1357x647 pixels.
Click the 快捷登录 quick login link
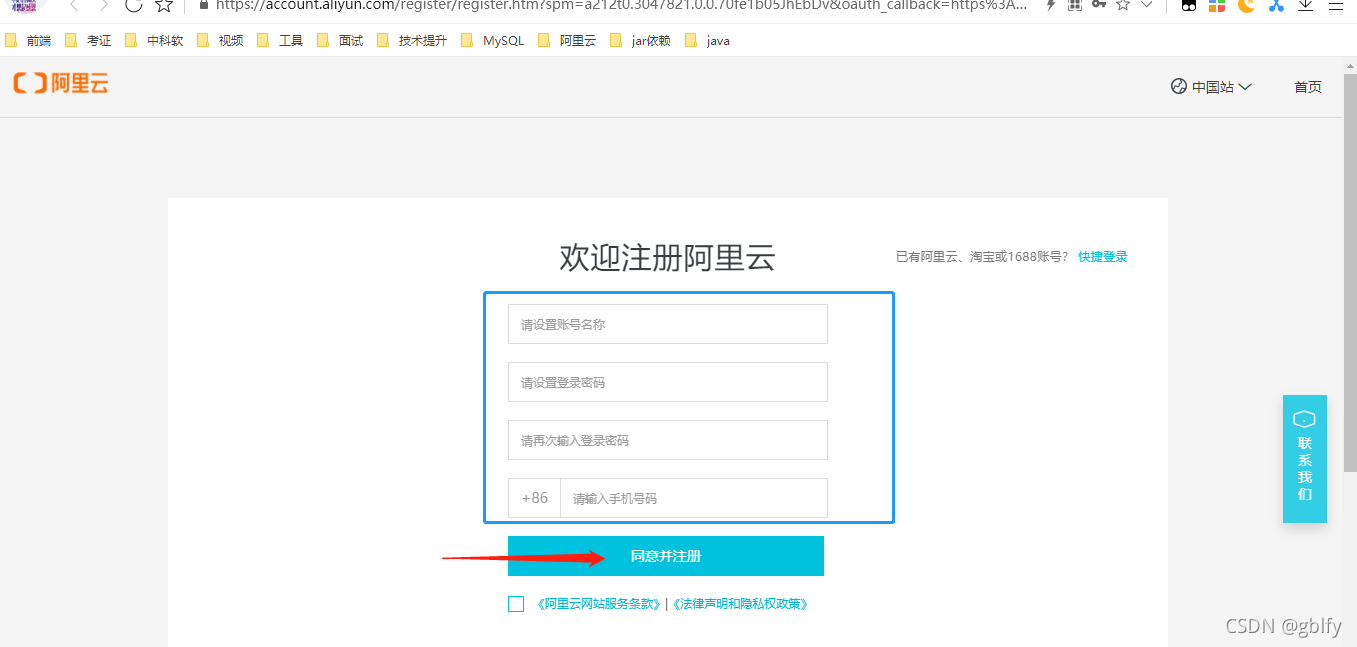coord(1102,256)
